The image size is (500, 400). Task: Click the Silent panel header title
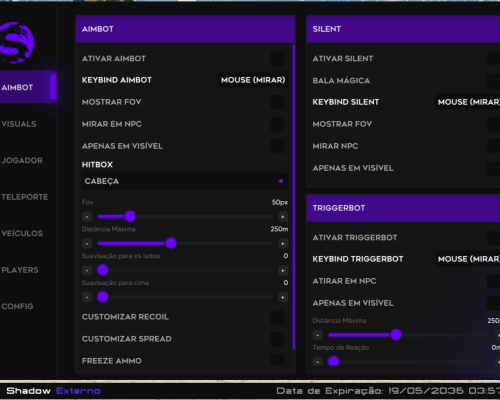click(x=327, y=29)
